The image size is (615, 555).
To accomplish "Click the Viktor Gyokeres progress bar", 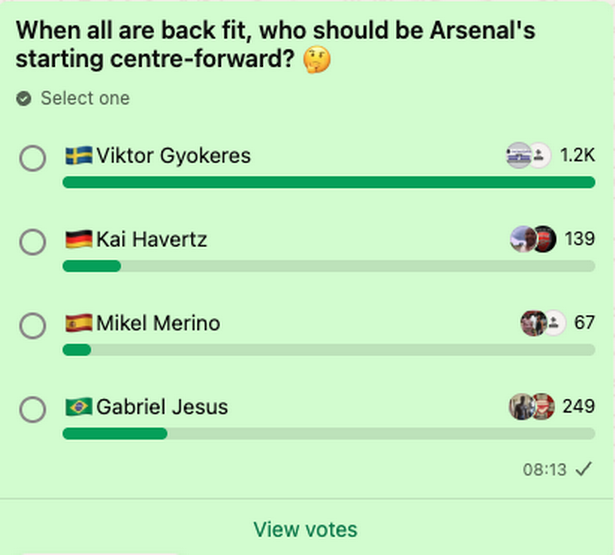I will pyautogui.click(x=328, y=183).
